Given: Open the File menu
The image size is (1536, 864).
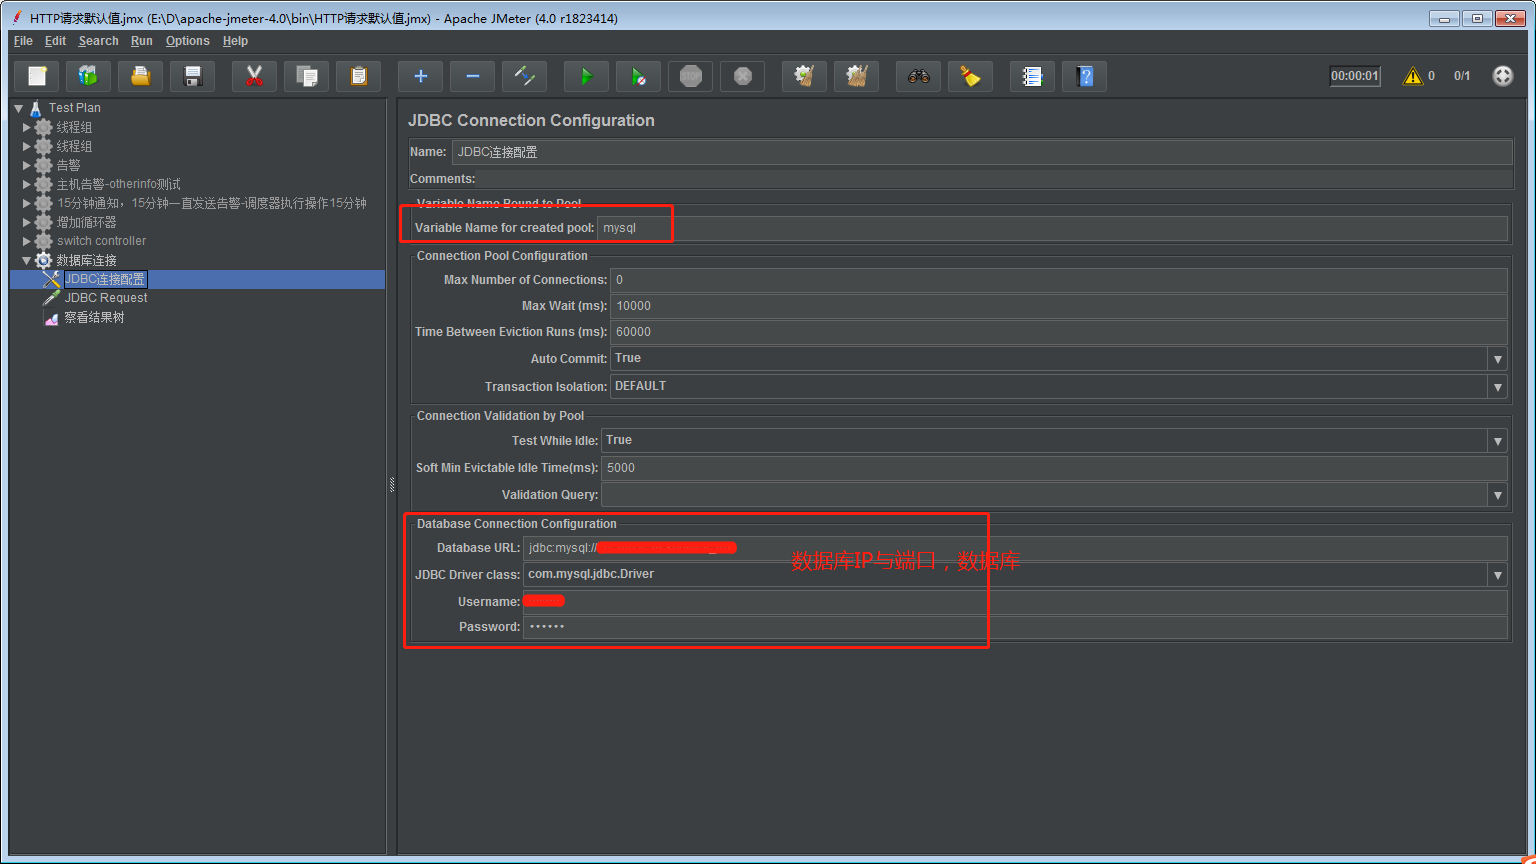Looking at the screenshot, I should [x=23, y=41].
